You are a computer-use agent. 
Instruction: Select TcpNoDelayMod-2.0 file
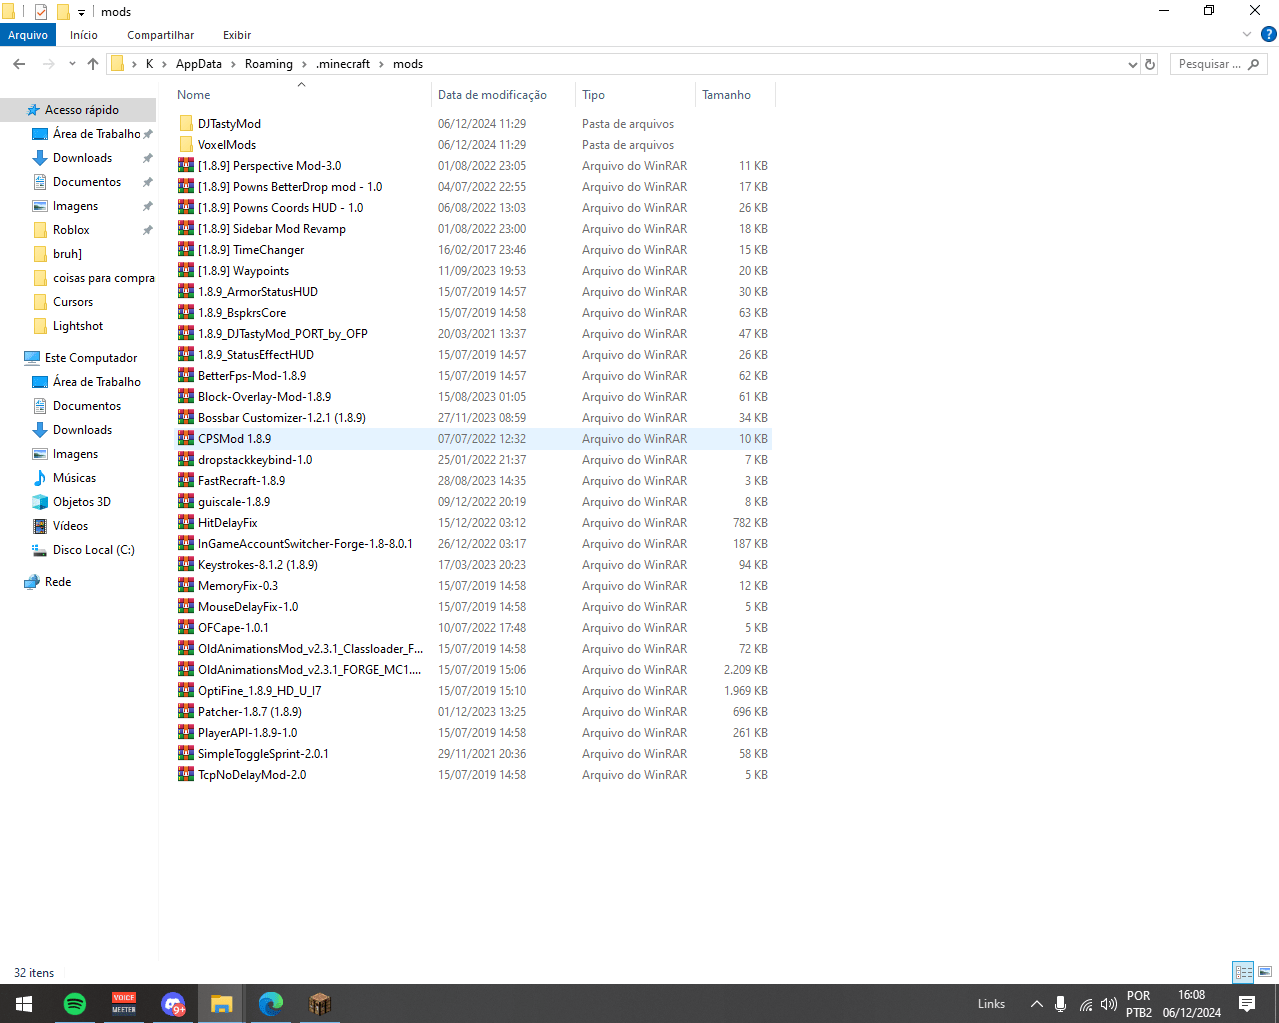pos(474,775)
